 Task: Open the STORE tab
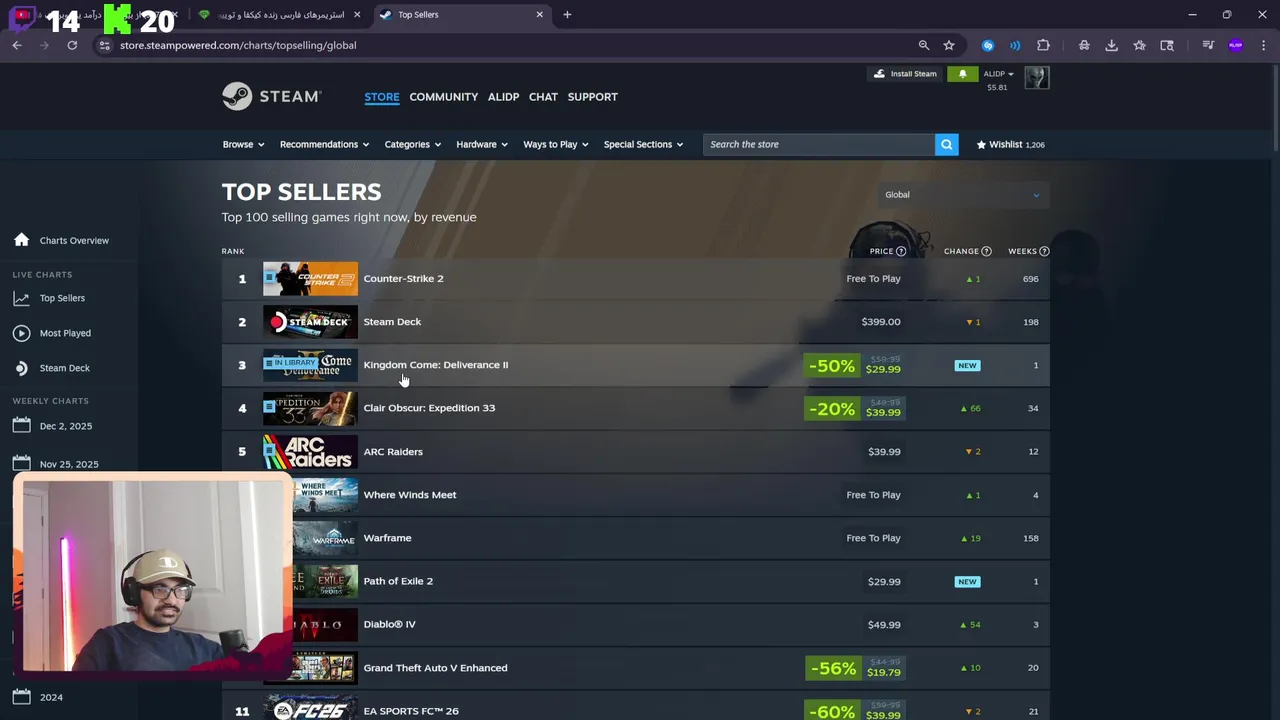point(382,97)
